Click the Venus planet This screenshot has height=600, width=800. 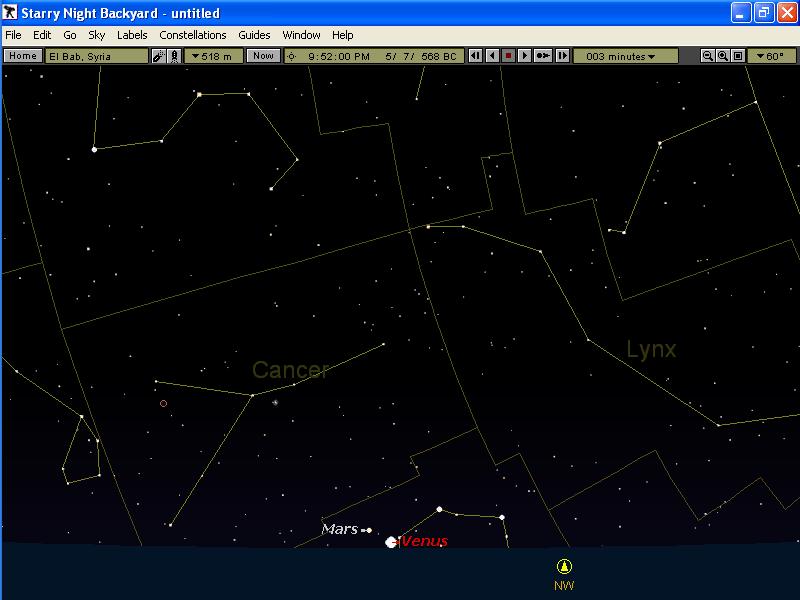[391, 542]
